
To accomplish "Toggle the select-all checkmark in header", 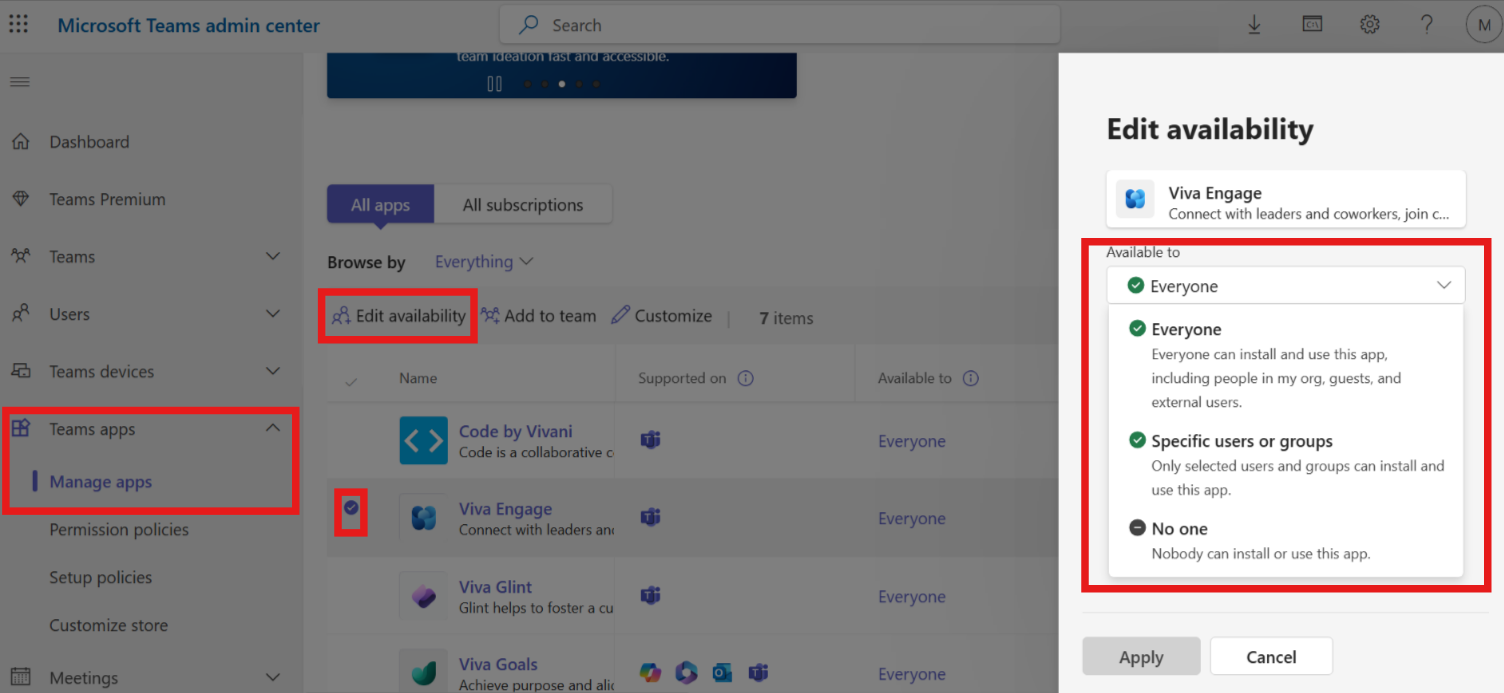I will 350,381.
